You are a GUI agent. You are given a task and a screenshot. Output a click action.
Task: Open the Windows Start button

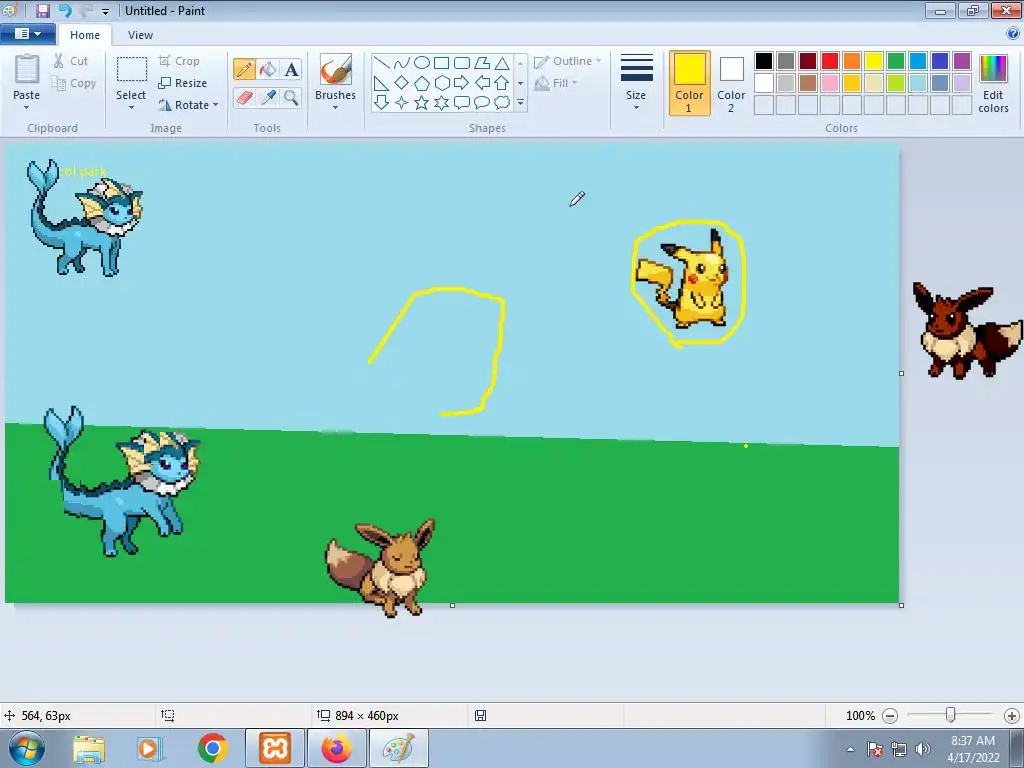[x=25, y=748]
